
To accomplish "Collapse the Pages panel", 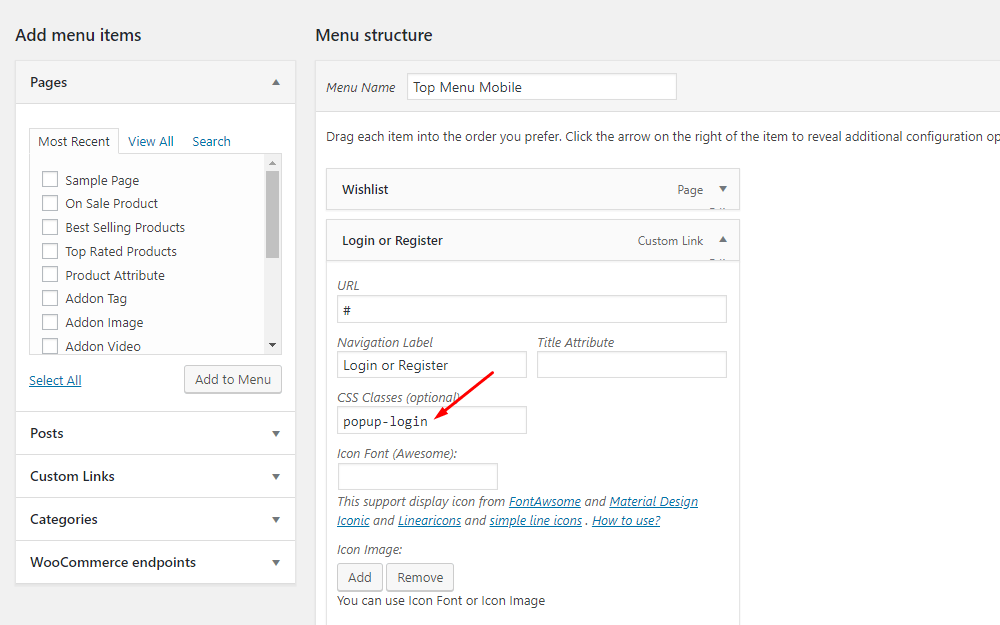I will (x=276, y=82).
